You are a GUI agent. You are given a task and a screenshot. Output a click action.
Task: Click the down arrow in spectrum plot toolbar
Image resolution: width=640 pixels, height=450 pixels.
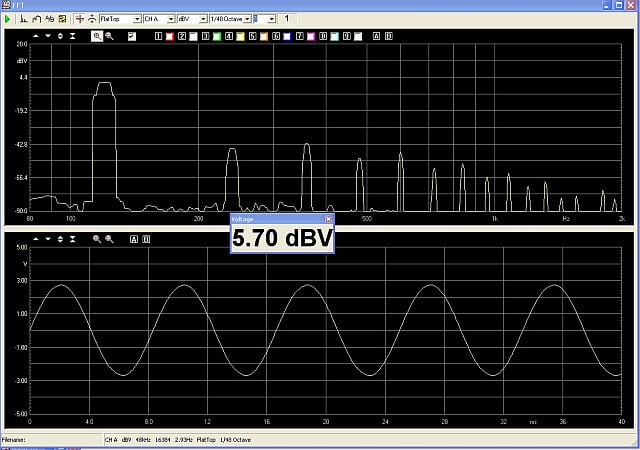47,36
